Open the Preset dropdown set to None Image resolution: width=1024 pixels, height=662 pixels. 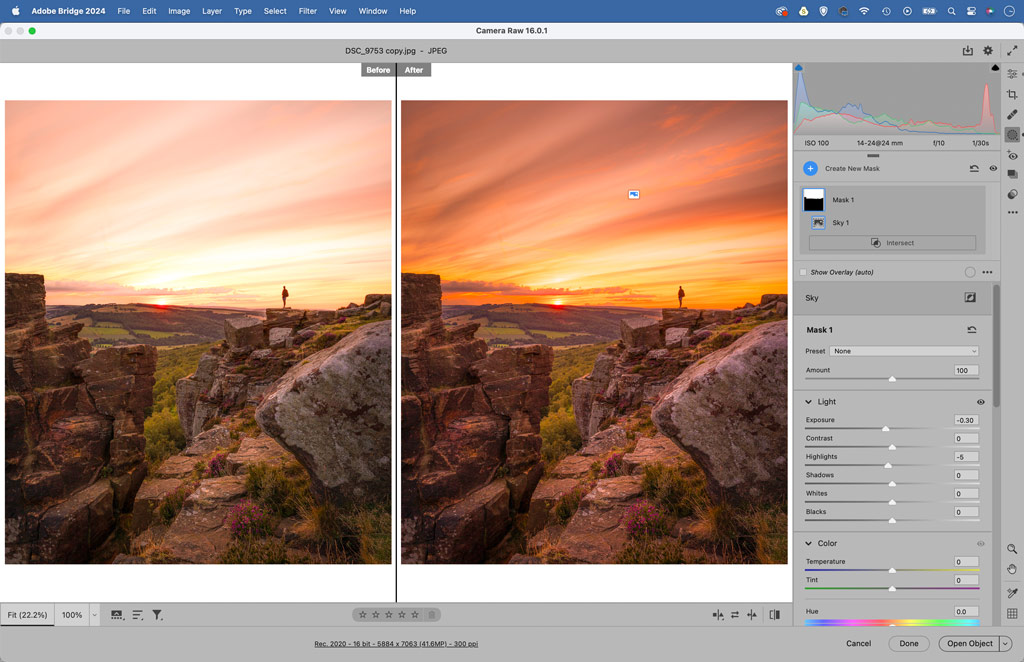tap(904, 351)
